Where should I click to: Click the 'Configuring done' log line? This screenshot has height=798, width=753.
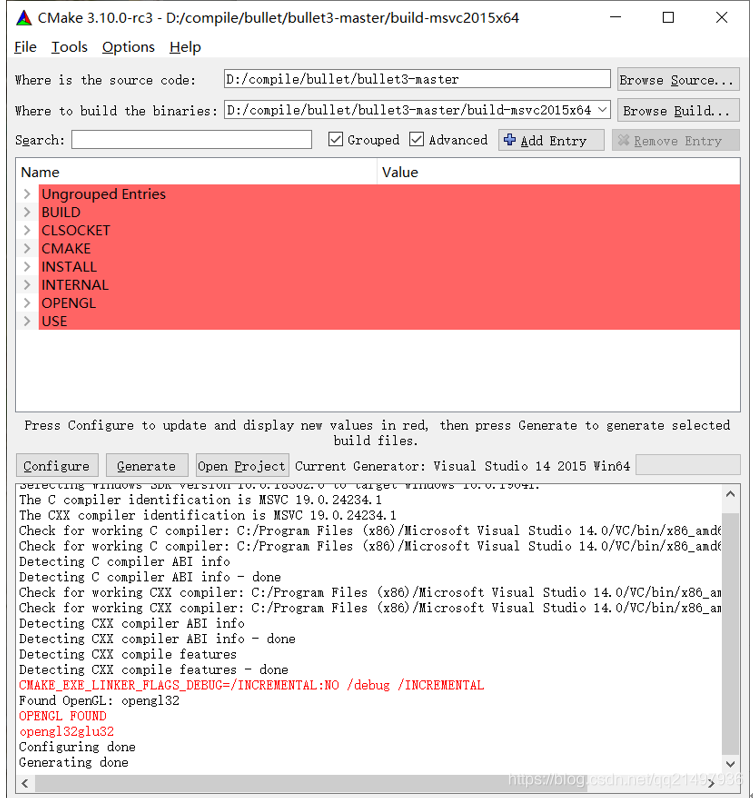(x=77, y=747)
